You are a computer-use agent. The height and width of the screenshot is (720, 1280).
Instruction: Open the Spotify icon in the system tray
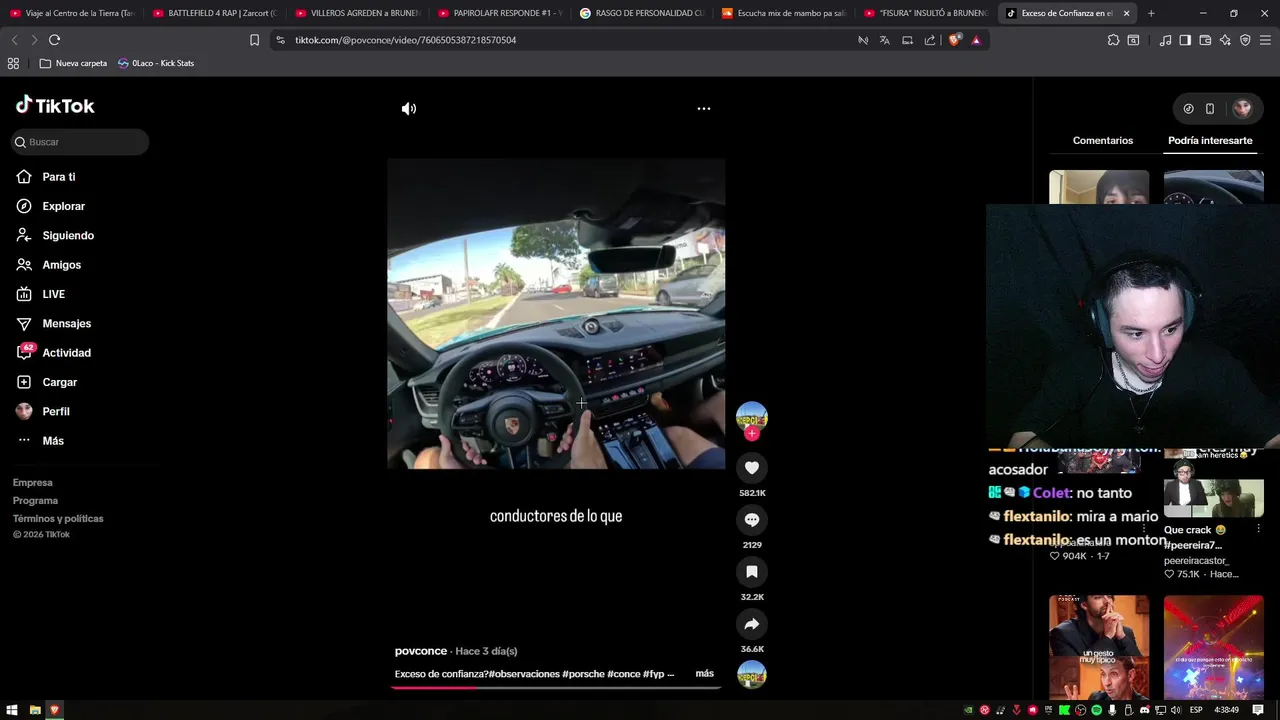coord(1096,710)
